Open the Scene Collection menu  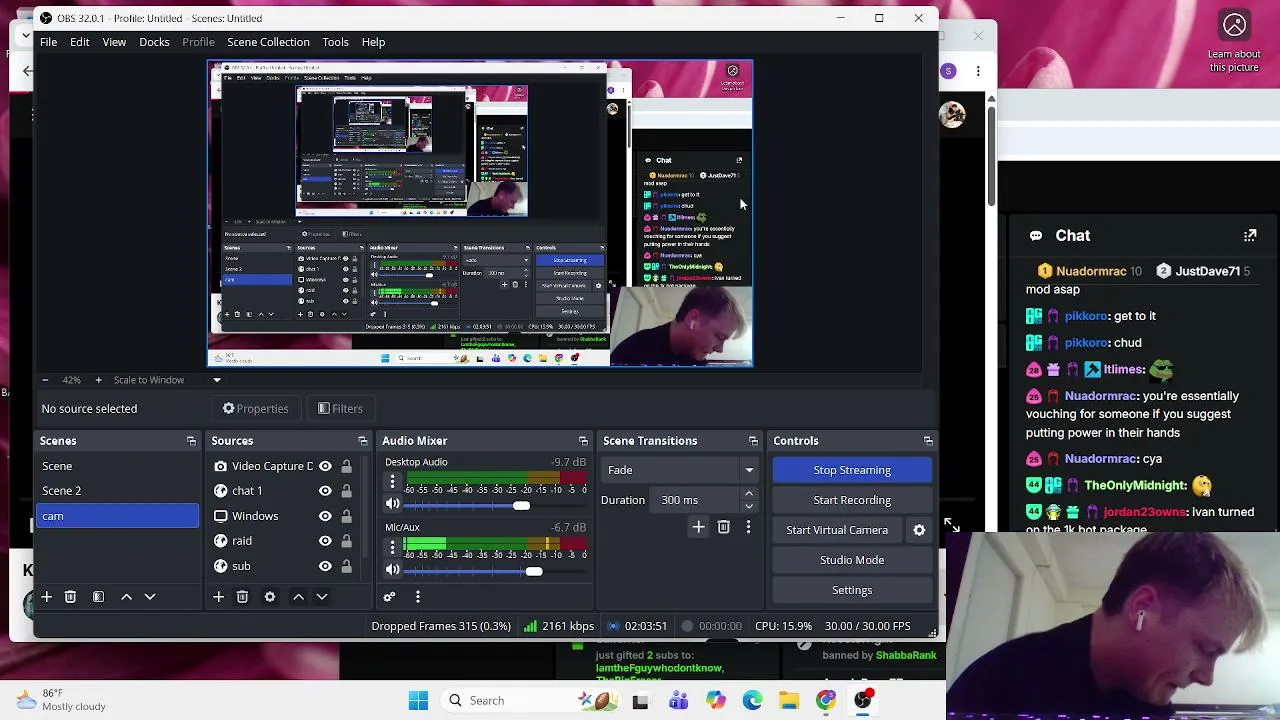click(268, 42)
